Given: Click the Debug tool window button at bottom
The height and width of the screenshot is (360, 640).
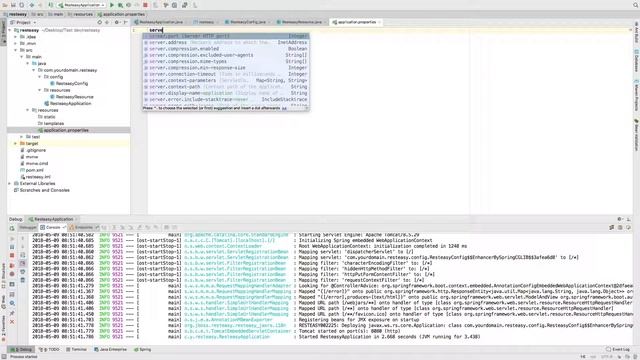Looking at the screenshot, I should pyautogui.click(x=21, y=350).
